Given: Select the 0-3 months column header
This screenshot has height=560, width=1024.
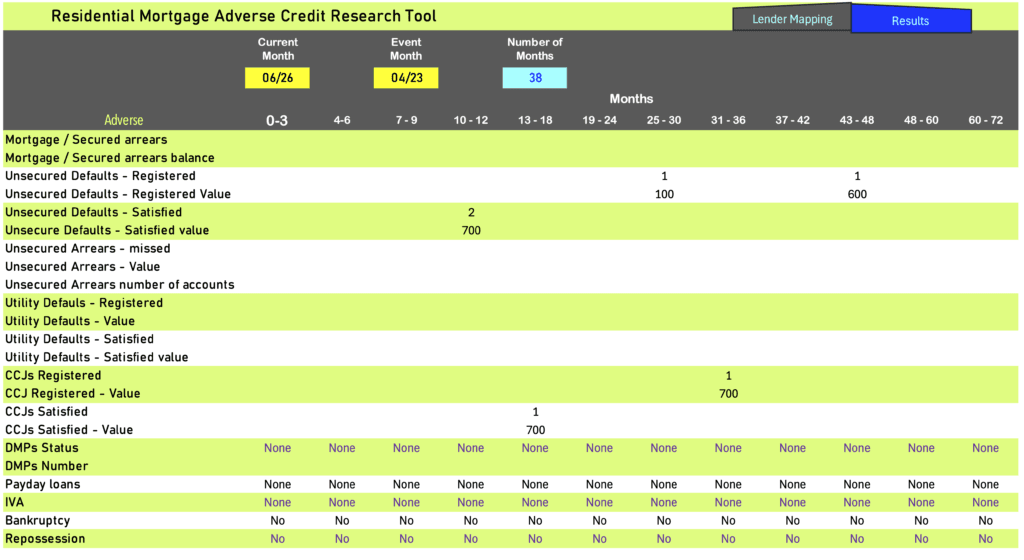Looking at the screenshot, I should pos(277,120).
